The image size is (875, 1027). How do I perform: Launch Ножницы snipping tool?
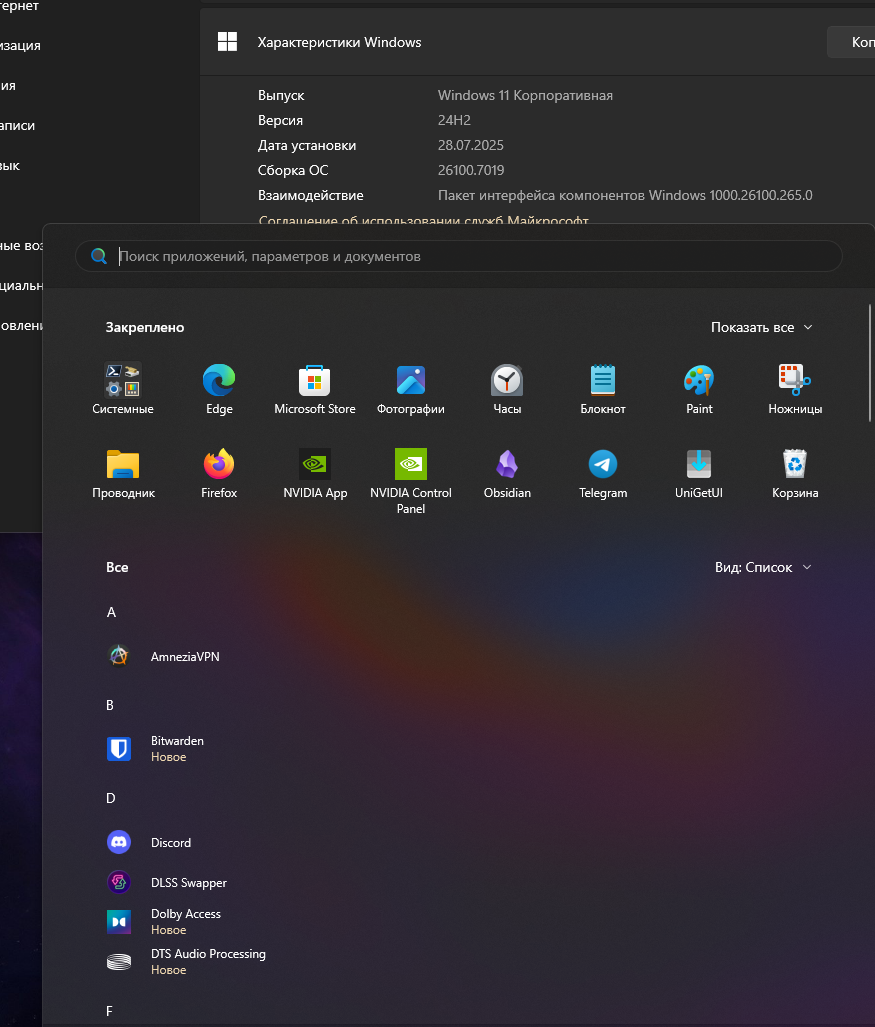[x=795, y=389]
